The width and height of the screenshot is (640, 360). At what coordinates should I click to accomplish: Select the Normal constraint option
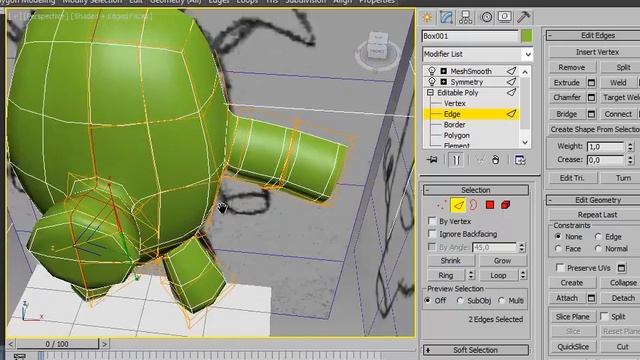point(598,249)
